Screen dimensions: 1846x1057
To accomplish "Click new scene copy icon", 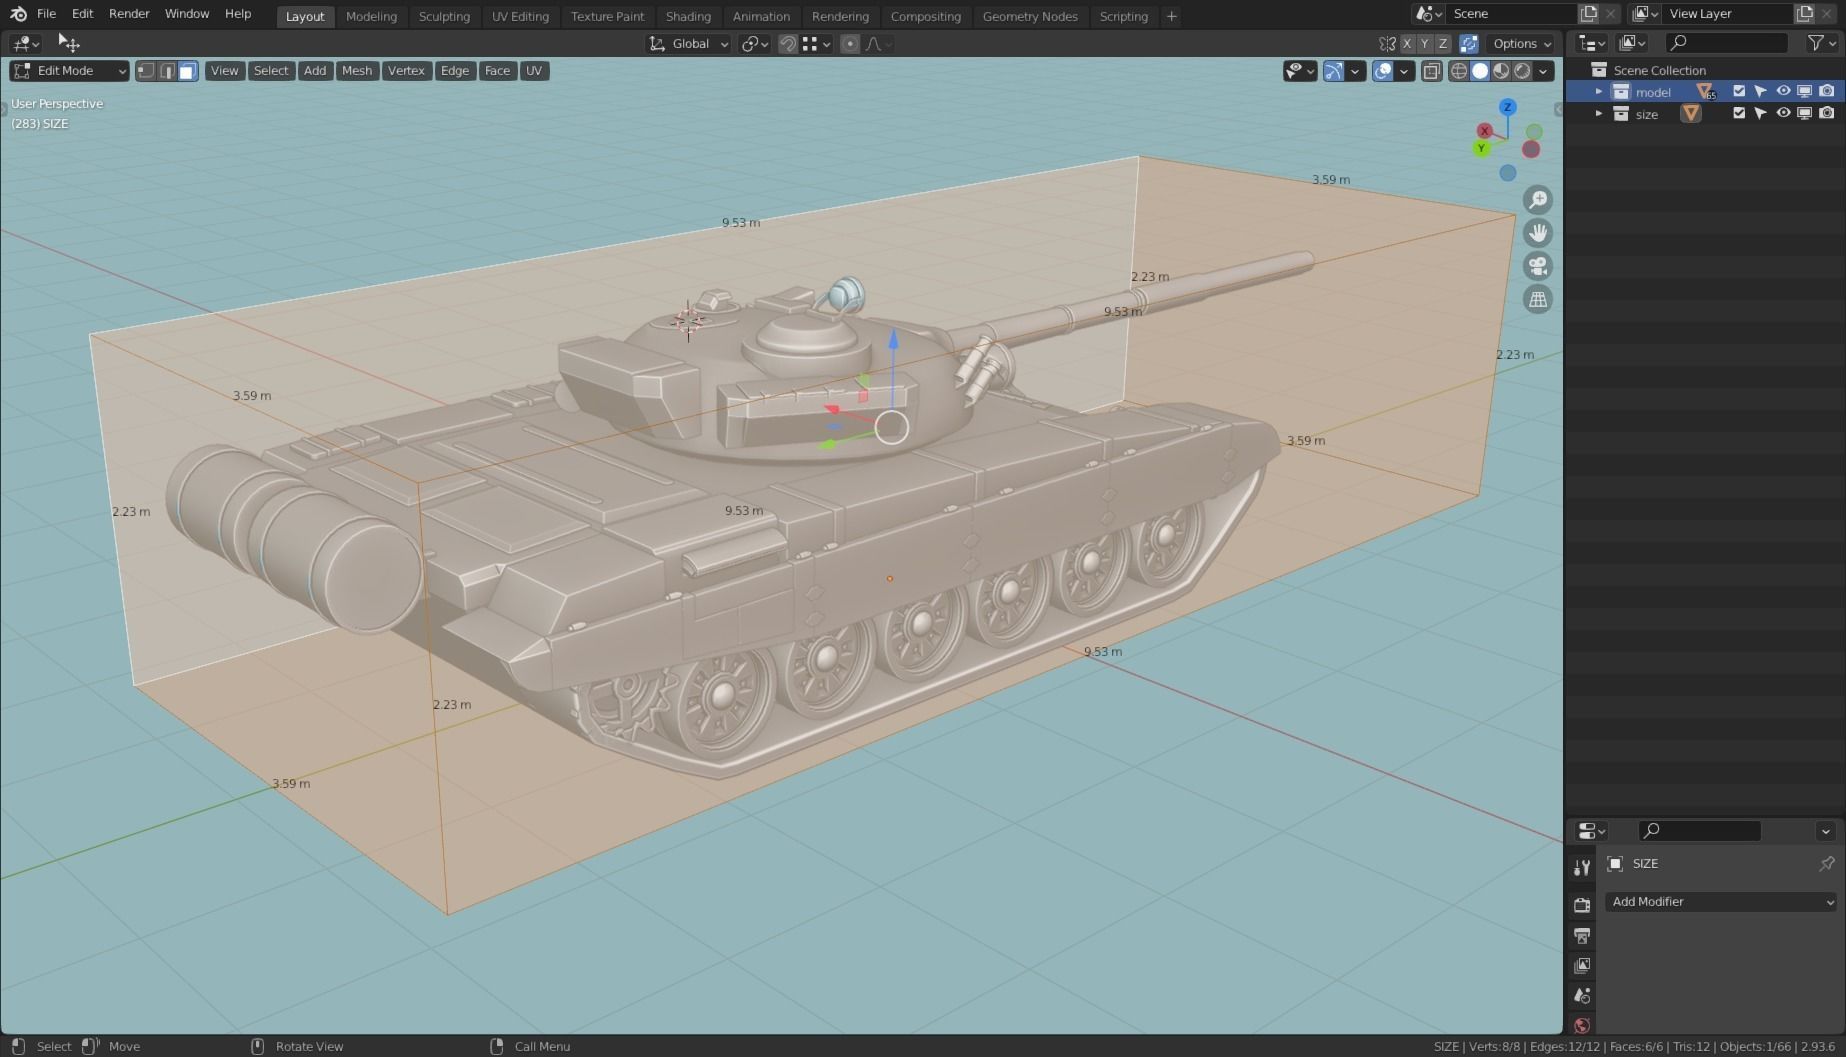I will (1589, 14).
